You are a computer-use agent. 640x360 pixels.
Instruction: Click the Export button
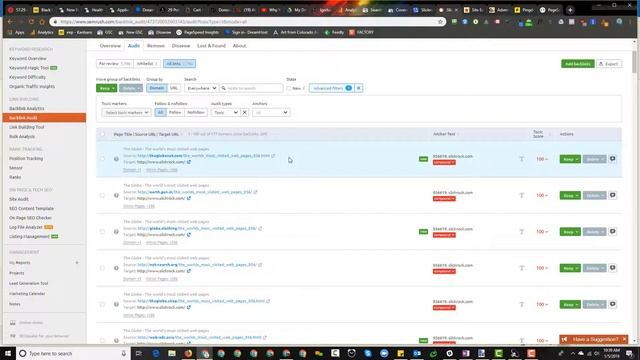coord(609,64)
